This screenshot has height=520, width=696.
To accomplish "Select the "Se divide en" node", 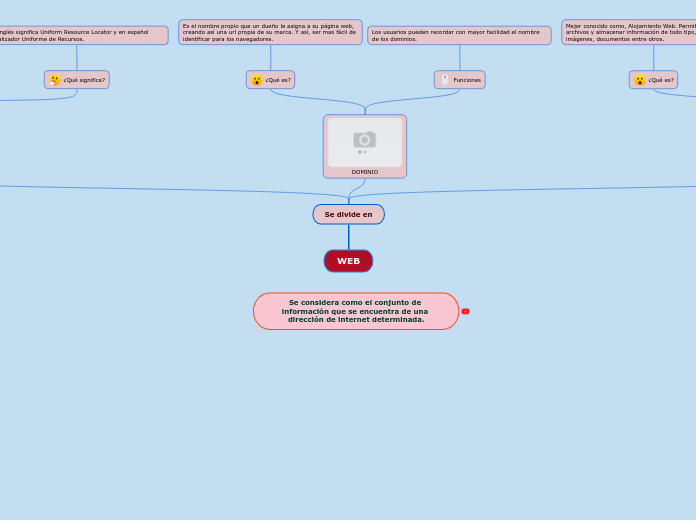I will click(x=348, y=214).
